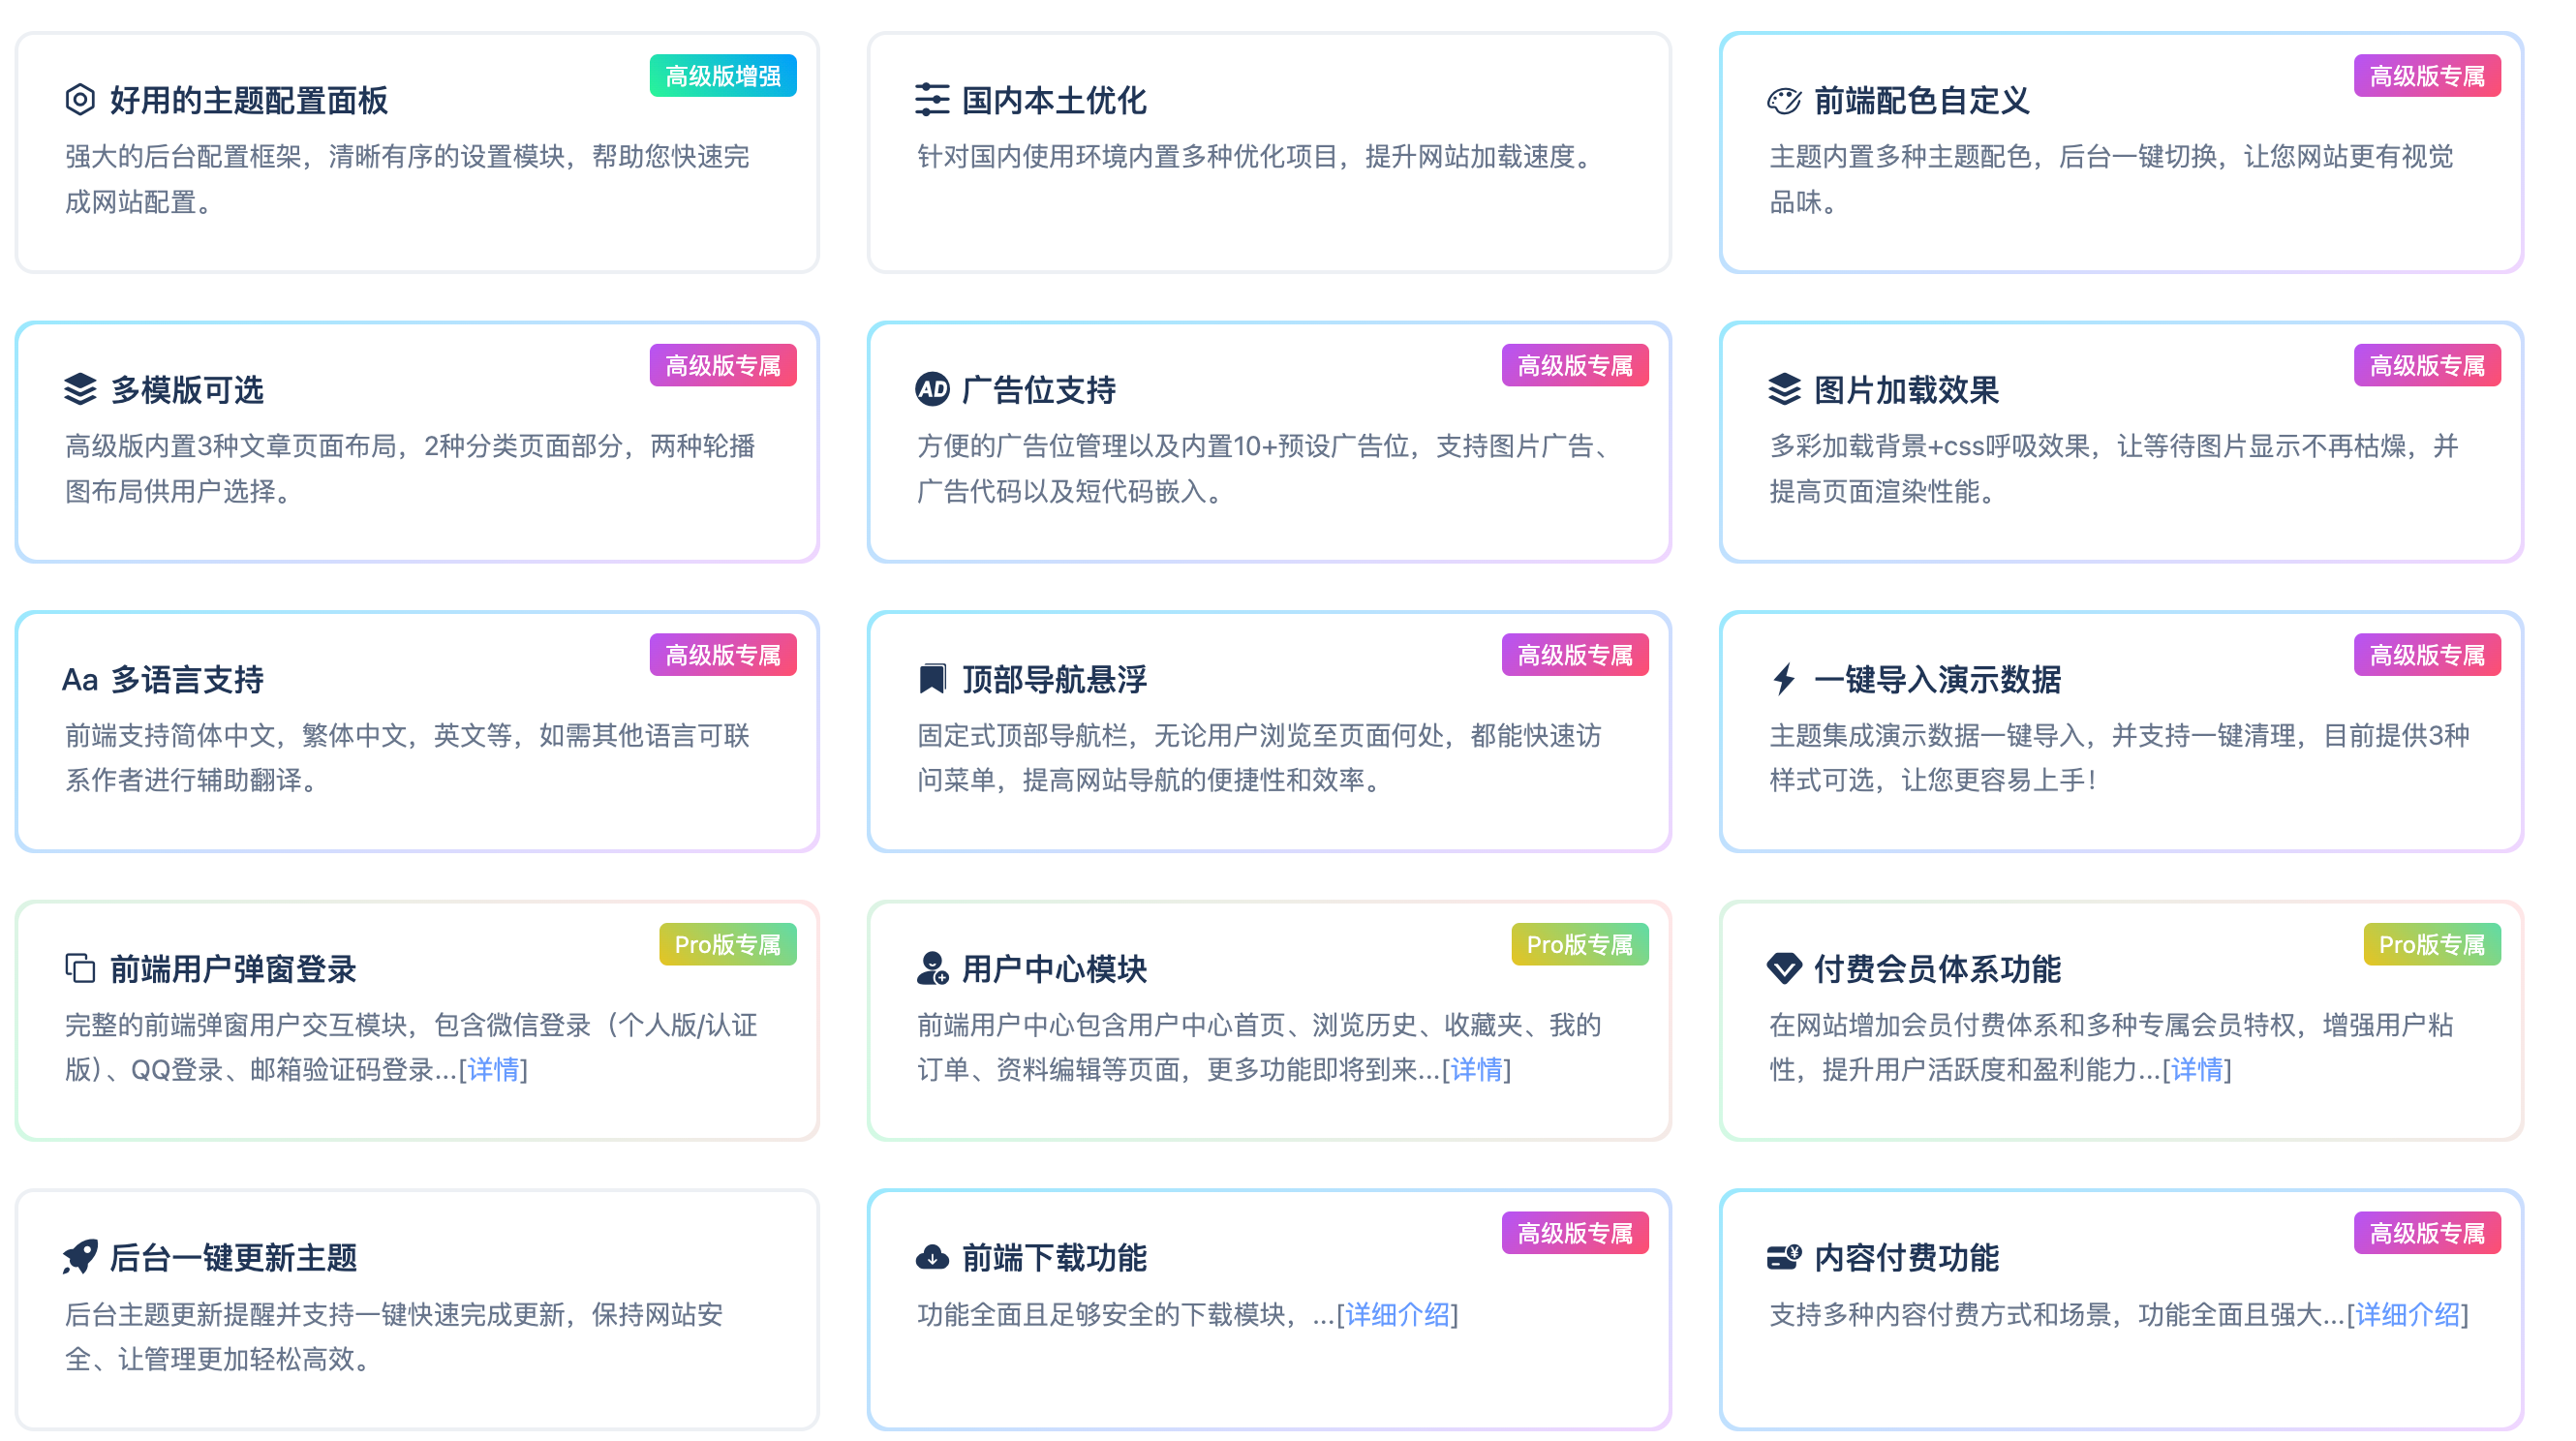
Task: Click the lightning bolt icon beside 一键导入演示数据
Action: tap(1784, 679)
